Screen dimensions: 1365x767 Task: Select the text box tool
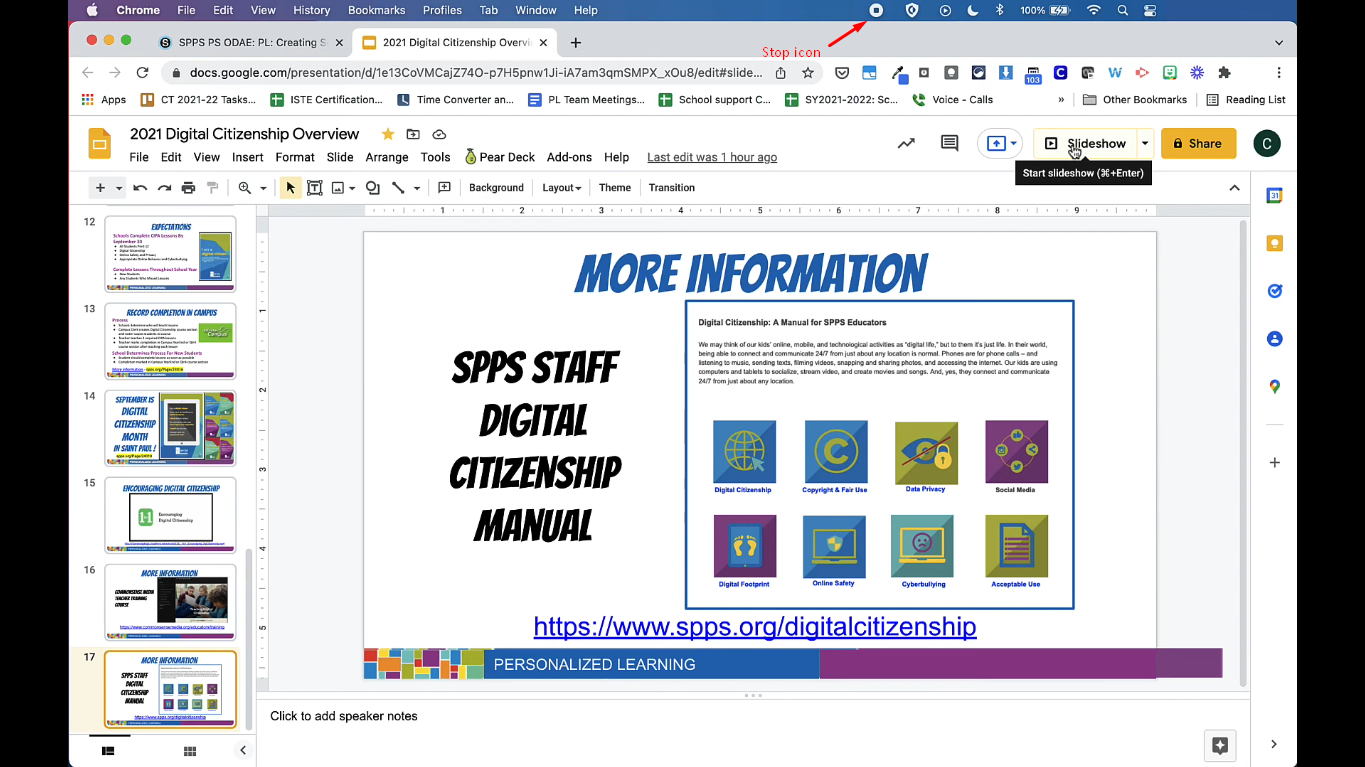tap(314, 188)
